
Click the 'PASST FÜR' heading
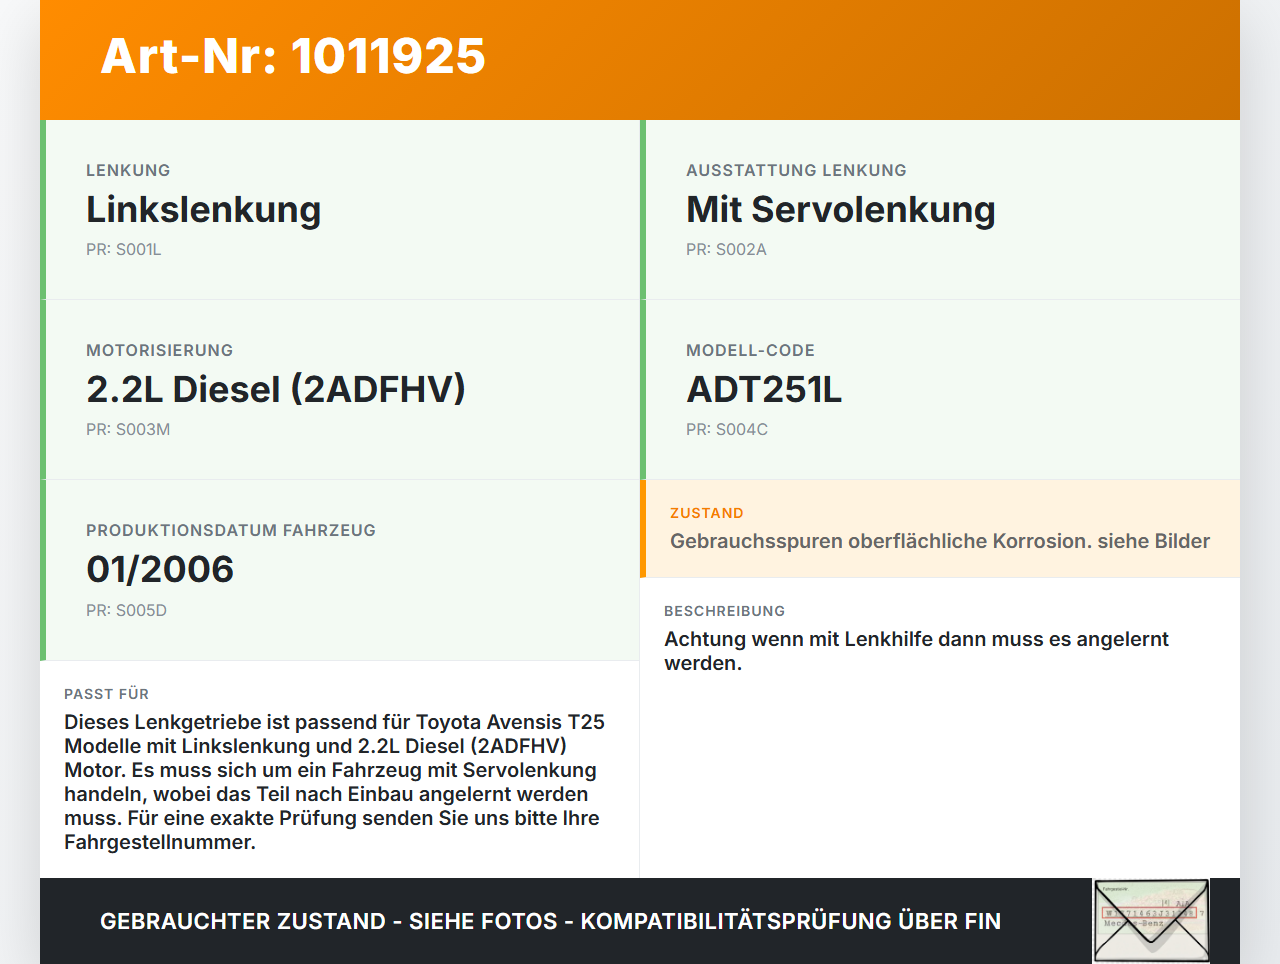point(107,694)
